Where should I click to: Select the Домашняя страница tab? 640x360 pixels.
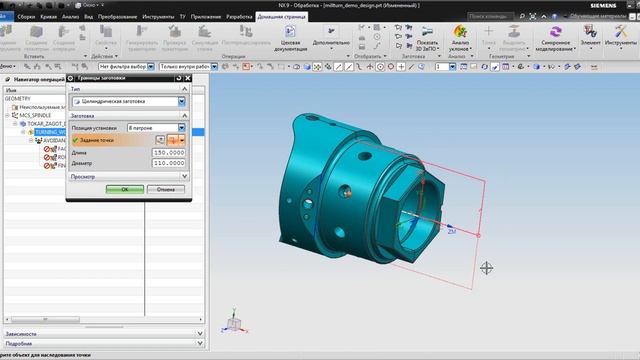[282, 17]
